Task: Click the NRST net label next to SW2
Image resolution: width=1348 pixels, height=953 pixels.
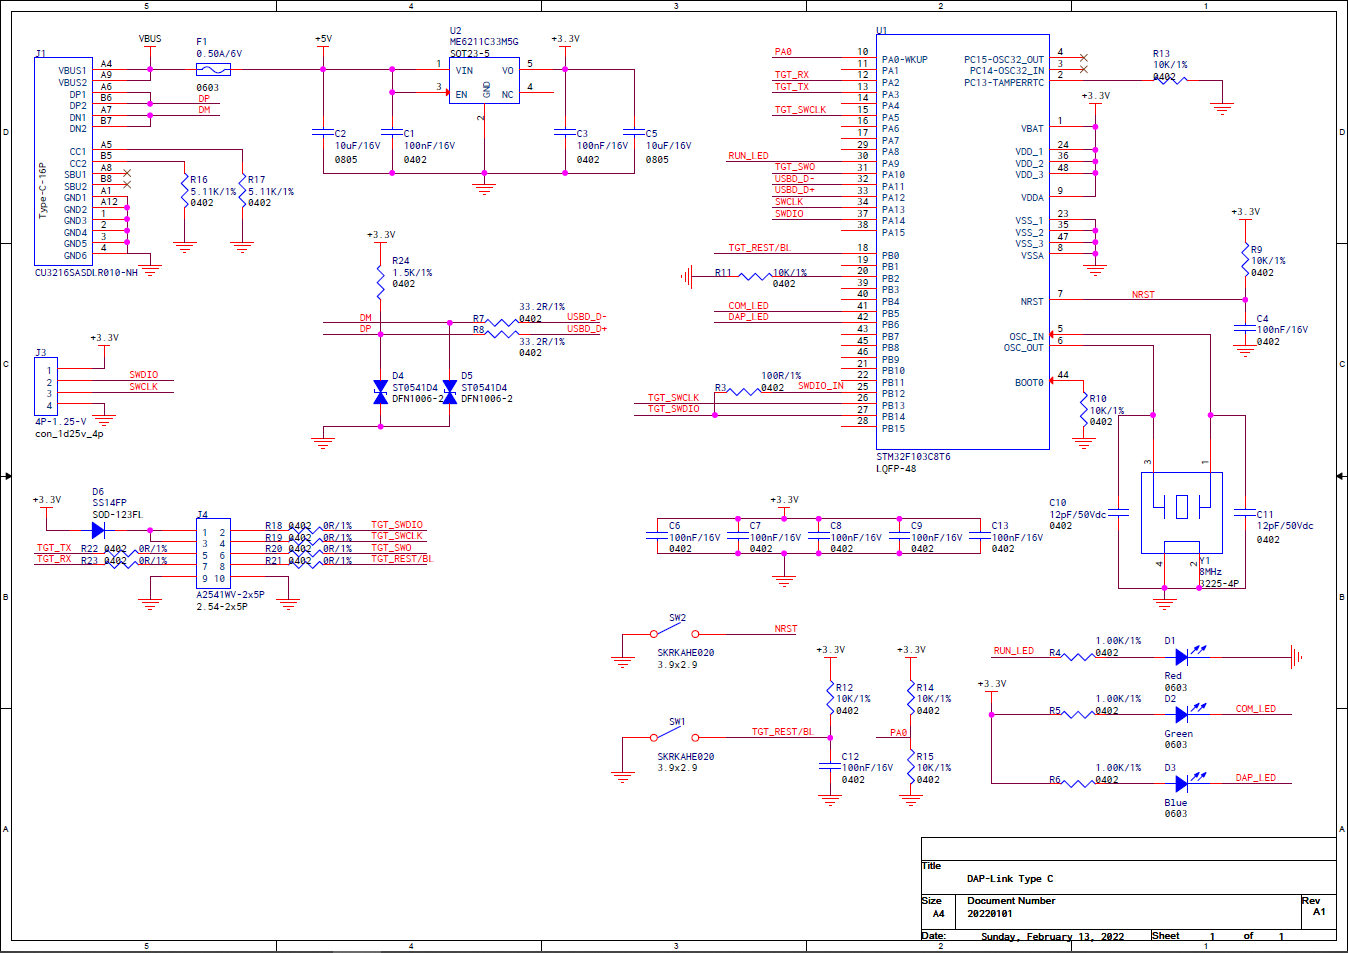Action: pos(786,629)
